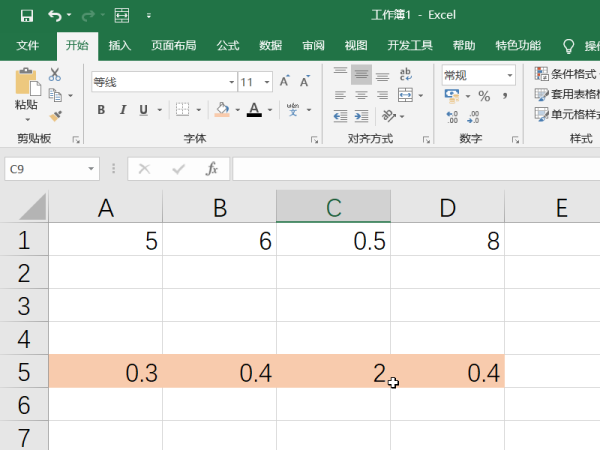The height and width of the screenshot is (450, 600).
Task: Click the Percent Style icon
Action: click(x=484, y=96)
